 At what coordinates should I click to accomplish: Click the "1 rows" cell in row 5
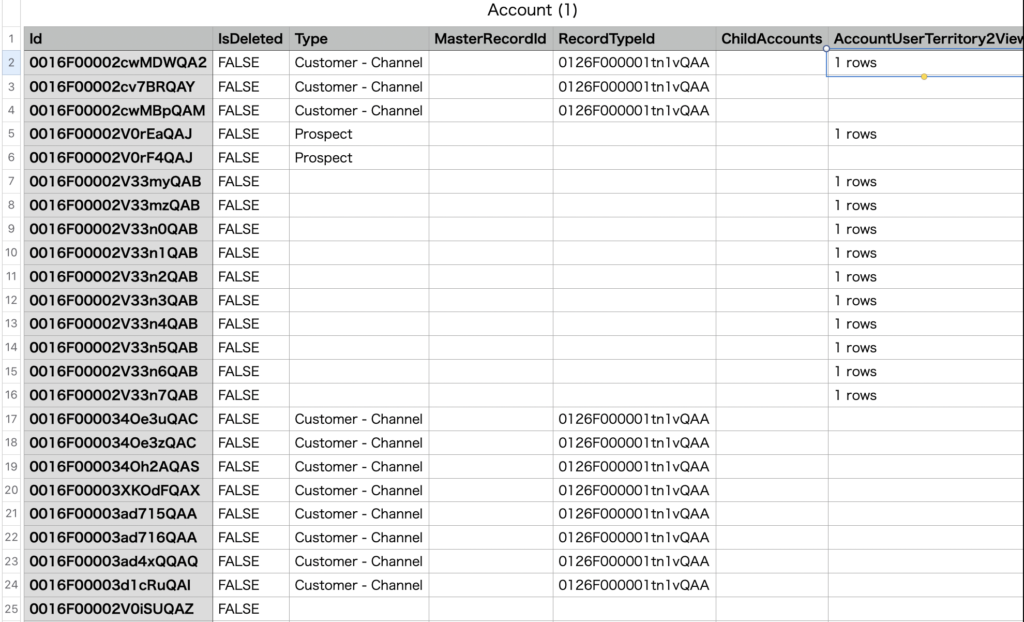coord(925,134)
